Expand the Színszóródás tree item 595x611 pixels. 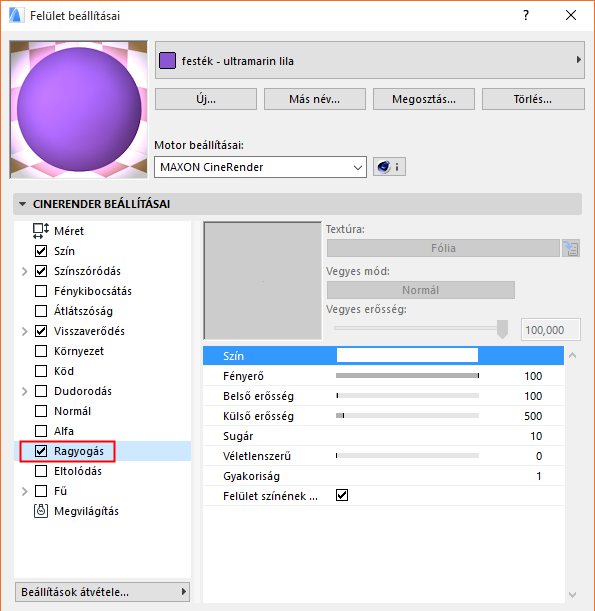coord(25,271)
